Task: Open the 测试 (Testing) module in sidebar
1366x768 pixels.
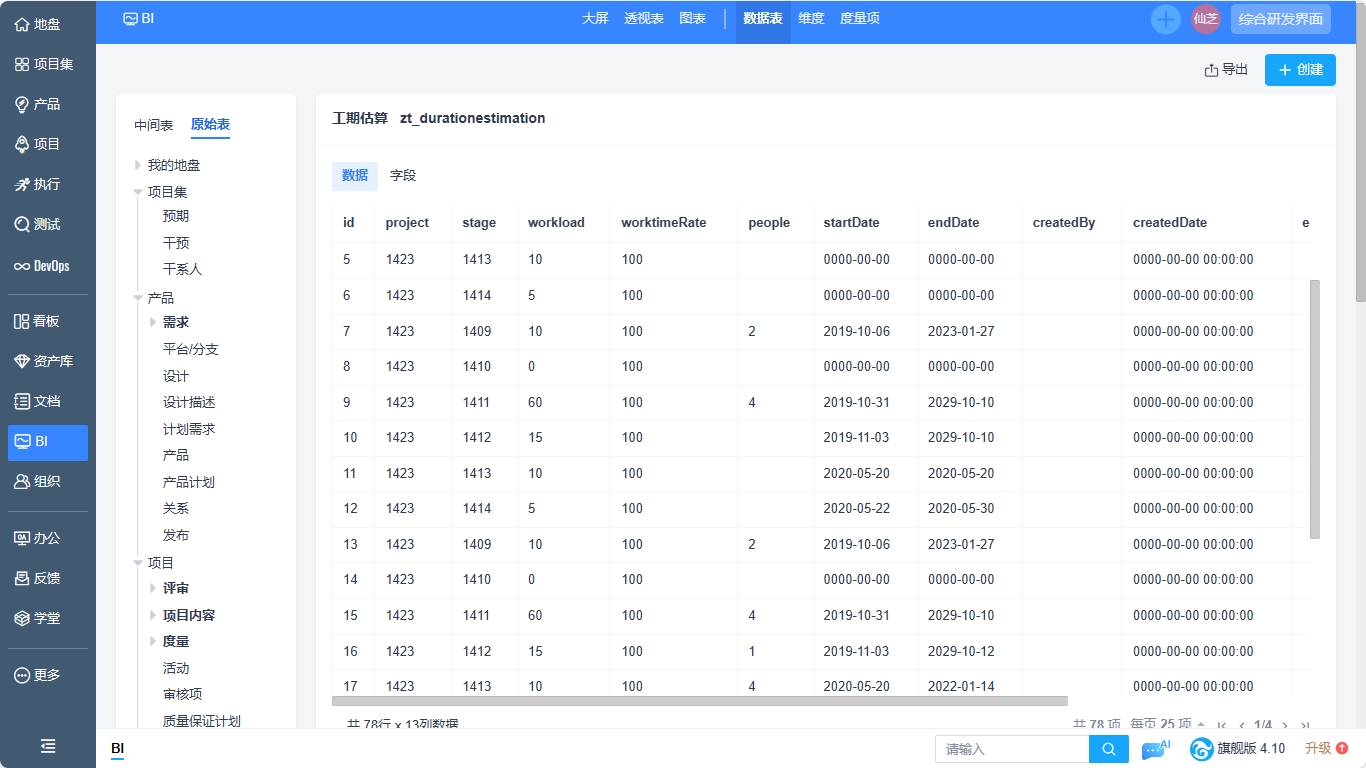Action: (x=40, y=224)
